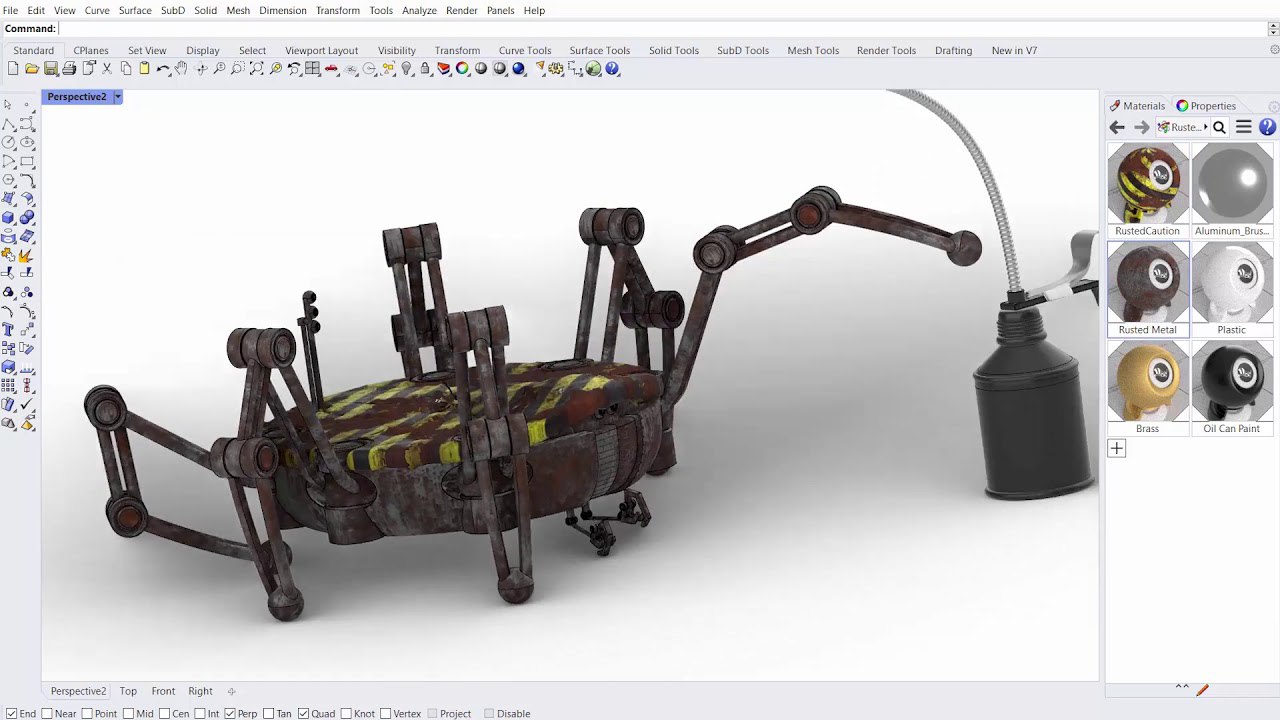The width and height of the screenshot is (1280, 720).
Task: Click the blue Help icon in Materials panel
Action: point(1267,127)
